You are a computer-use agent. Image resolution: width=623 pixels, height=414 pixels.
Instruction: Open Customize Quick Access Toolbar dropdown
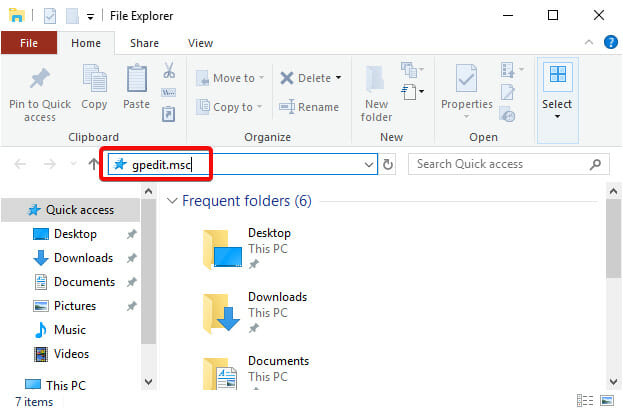(x=91, y=16)
